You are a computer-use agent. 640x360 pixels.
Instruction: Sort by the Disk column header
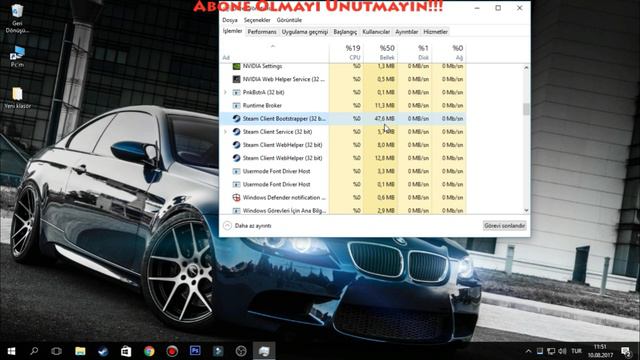[x=415, y=53]
